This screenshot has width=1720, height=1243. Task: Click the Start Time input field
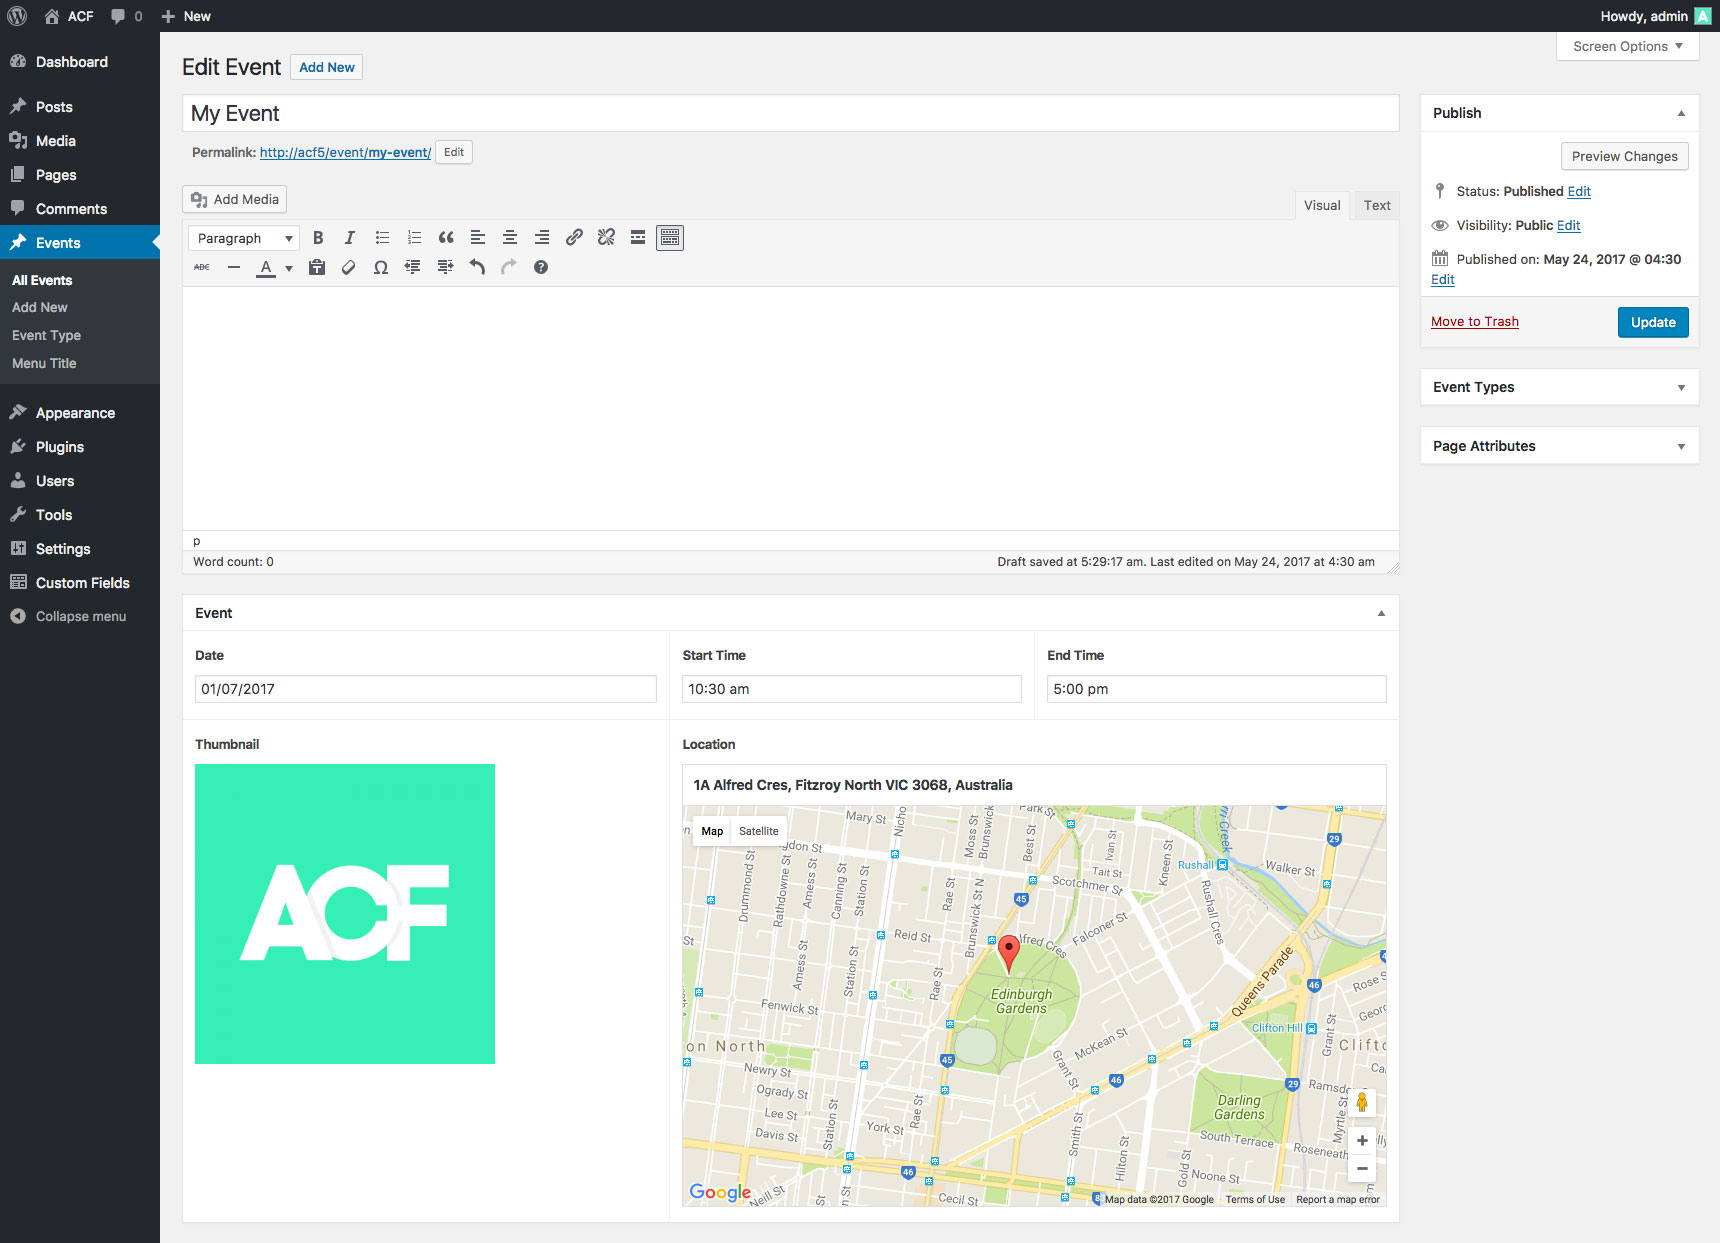pos(851,689)
